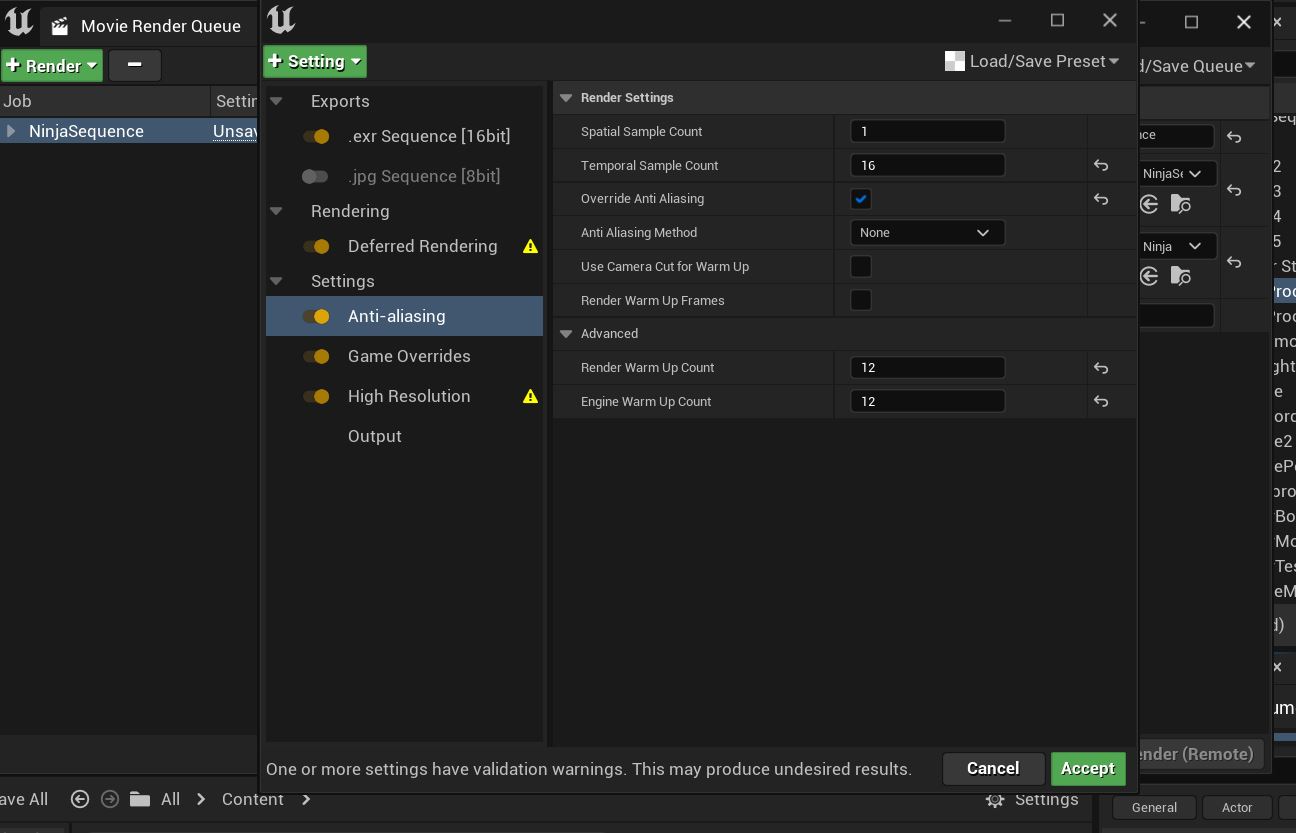Open Anti Aliasing Method dropdown
Screen dimensions: 1296x833
(x=926, y=233)
